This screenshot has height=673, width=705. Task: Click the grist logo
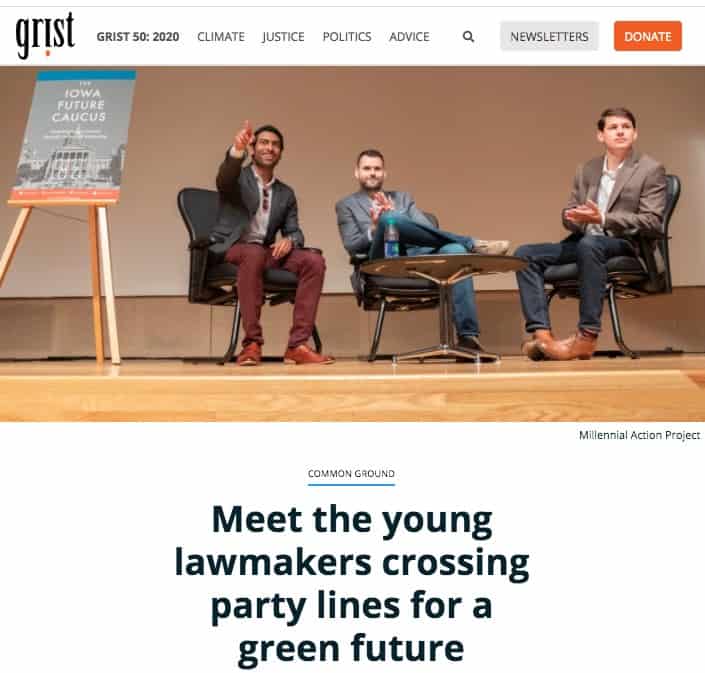point(45,35)
